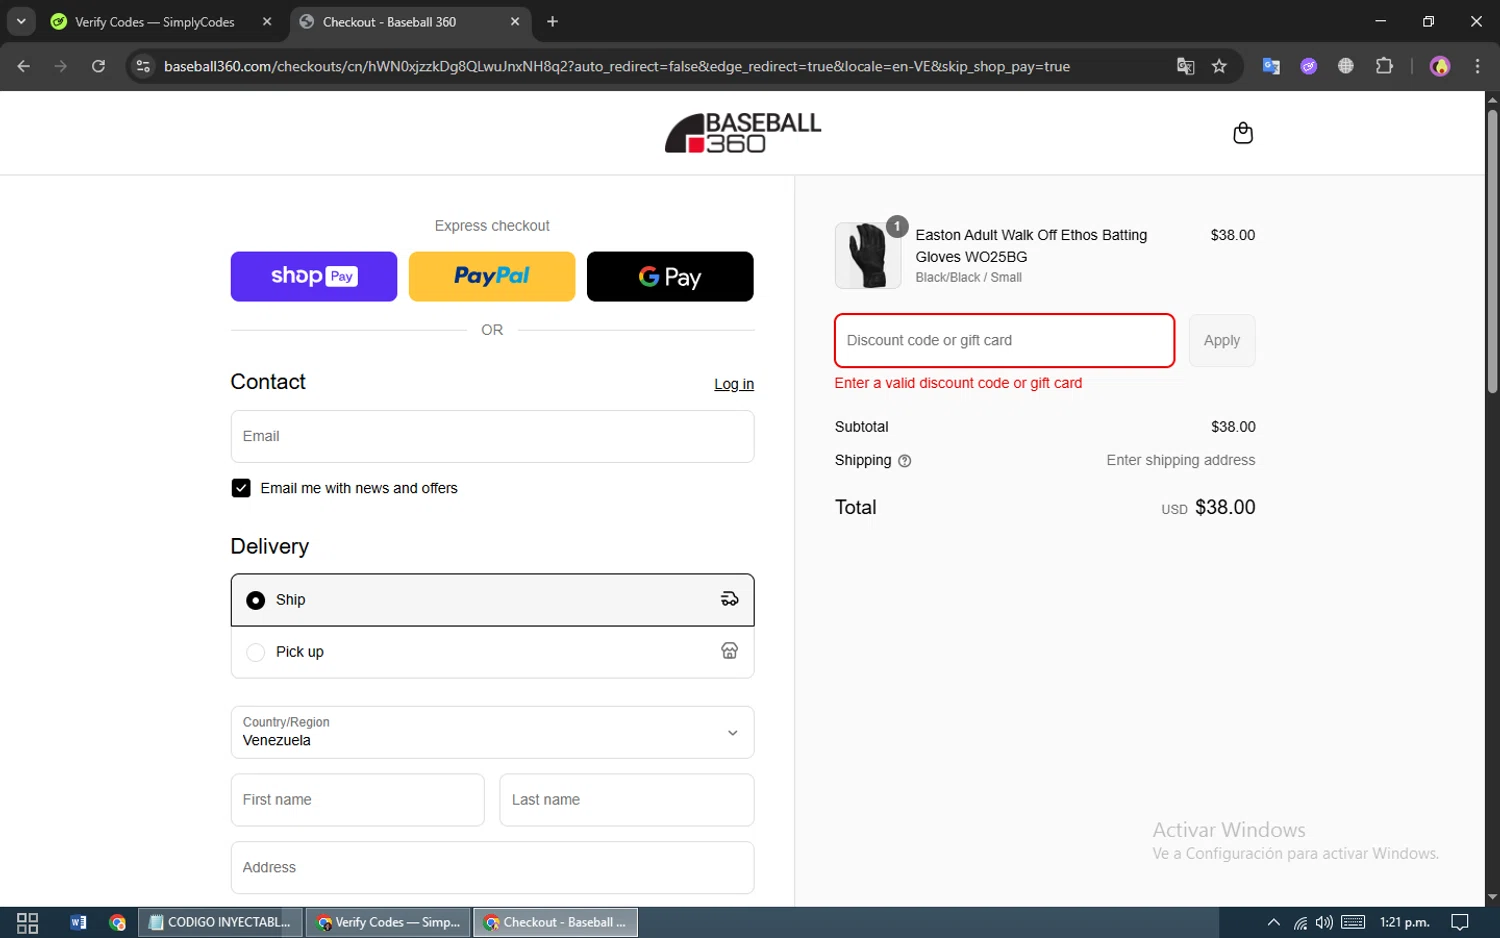Viewport: 1500px width, 938px height.
Task: Click the Email input field
Action: (492, 437)
